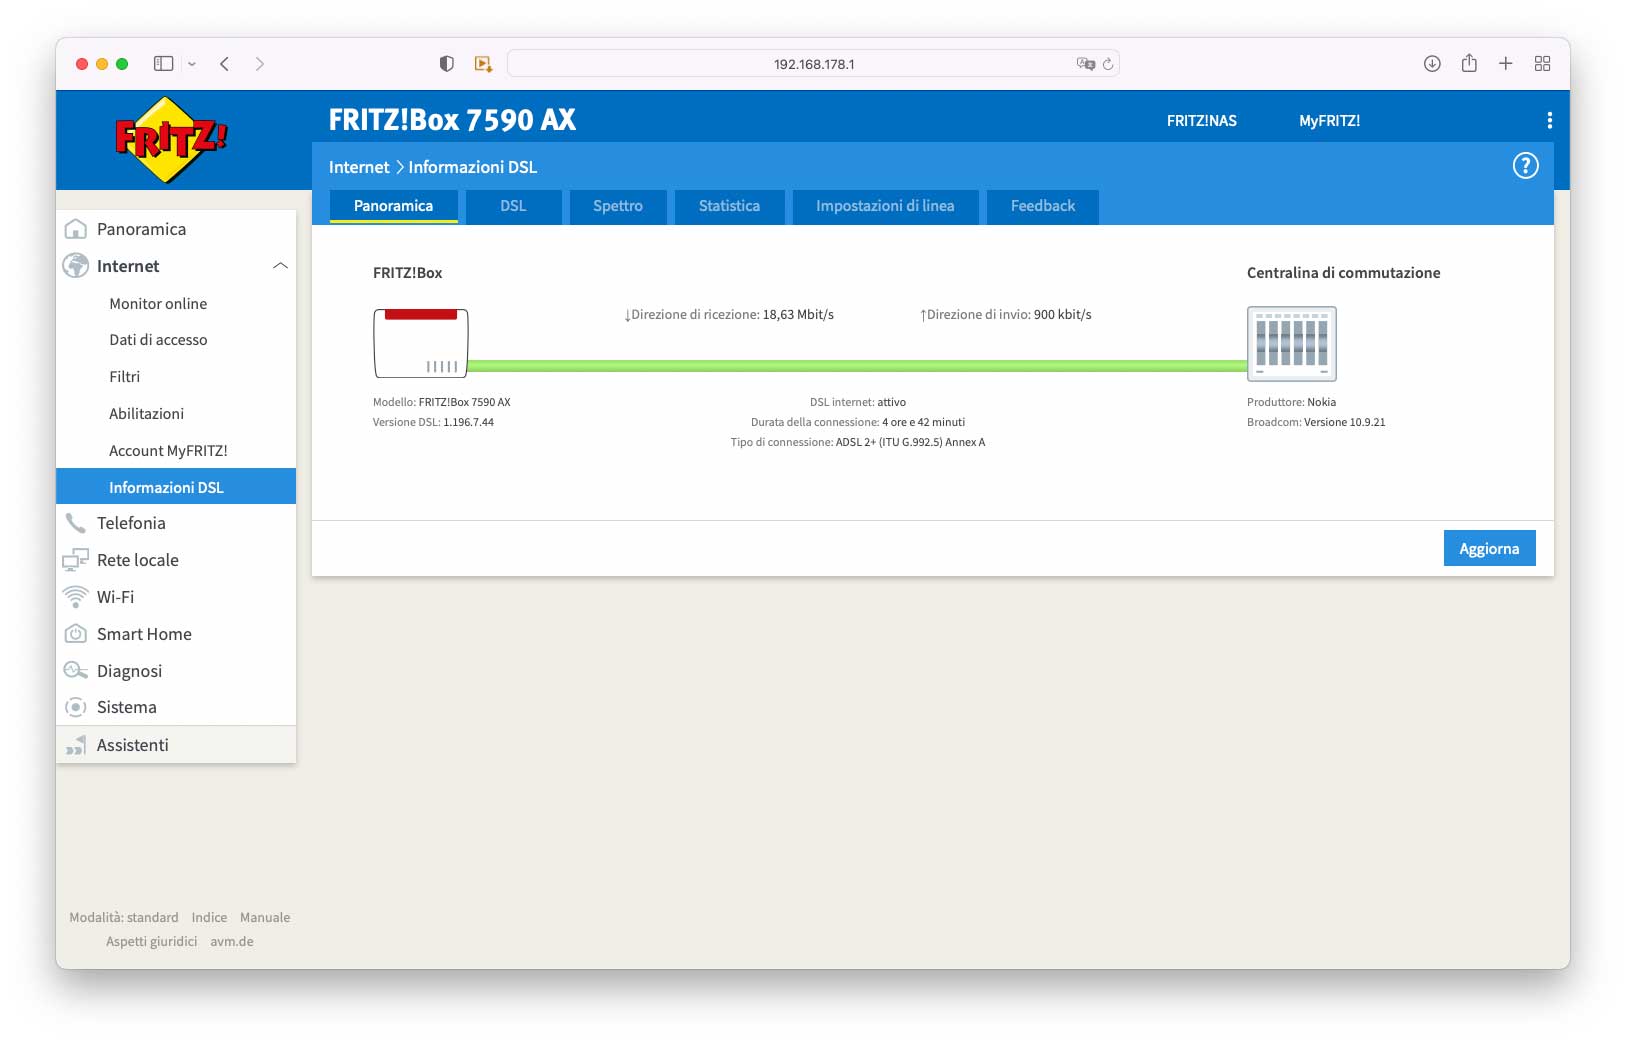Open the Impostazioni di linea tab
Viewport: 1626px width, 1043px height.
[885, 206]
